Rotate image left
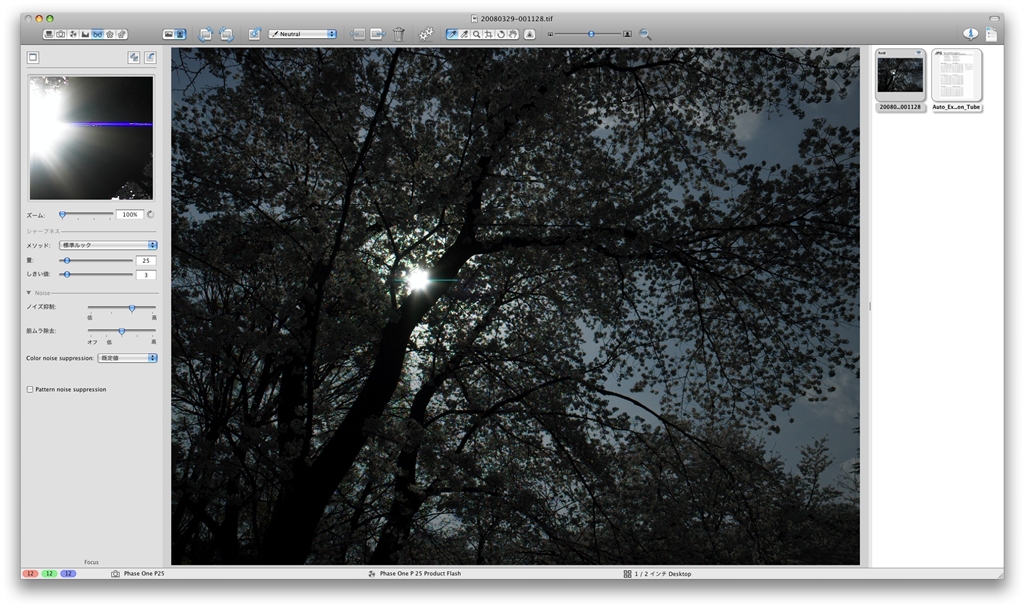Viewport: 1024px width, 607px height. pyautogui.click(x=206, y=34)
